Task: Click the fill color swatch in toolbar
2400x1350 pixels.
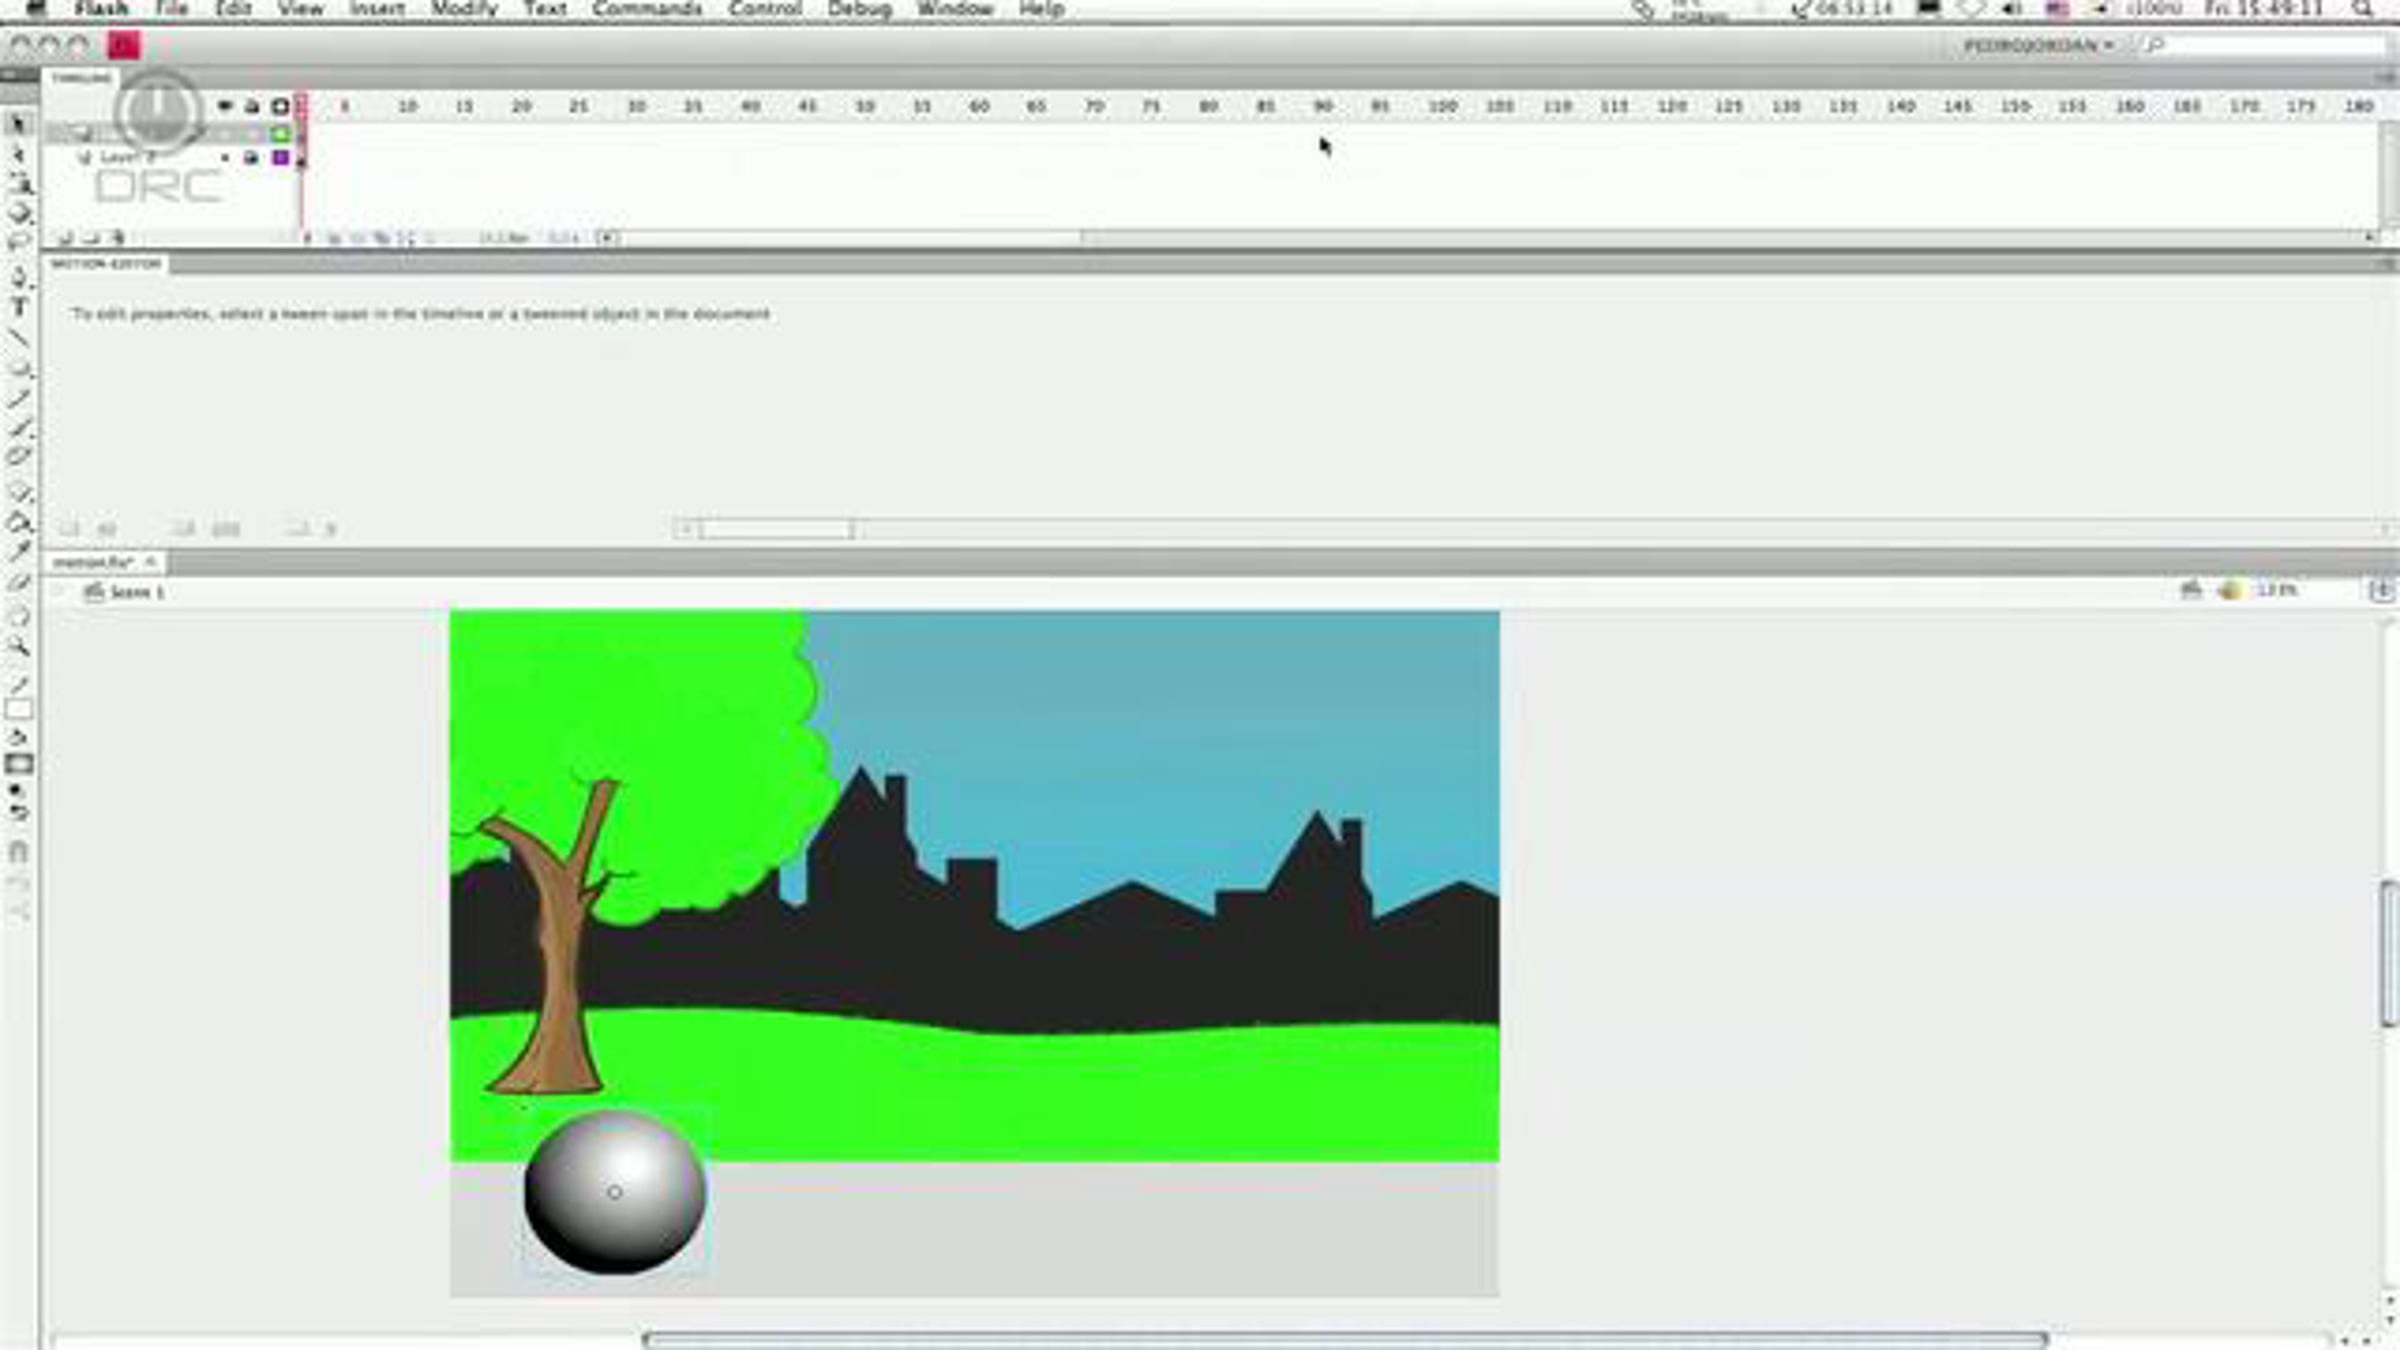Action: pos(18,765)
